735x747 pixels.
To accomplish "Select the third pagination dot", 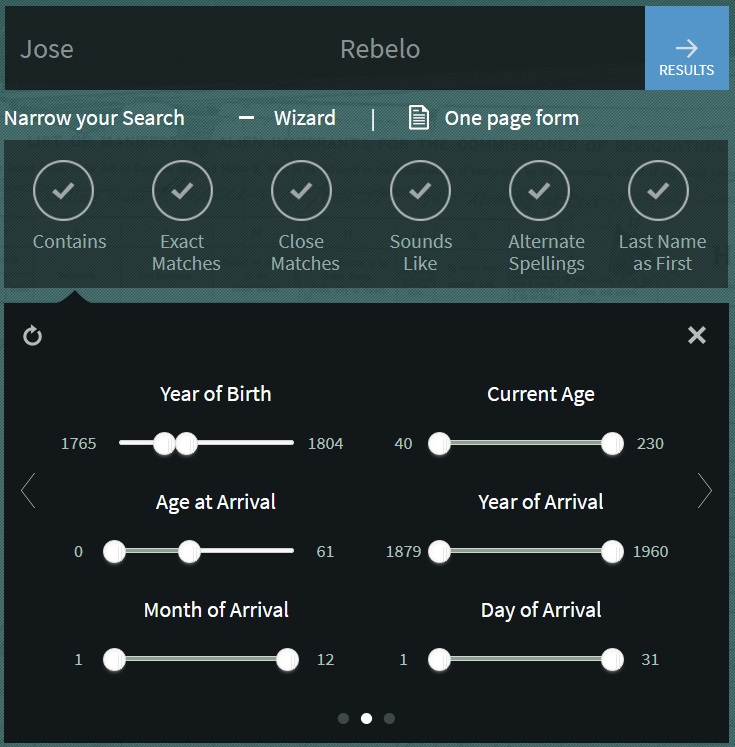I will pos(389,718).
